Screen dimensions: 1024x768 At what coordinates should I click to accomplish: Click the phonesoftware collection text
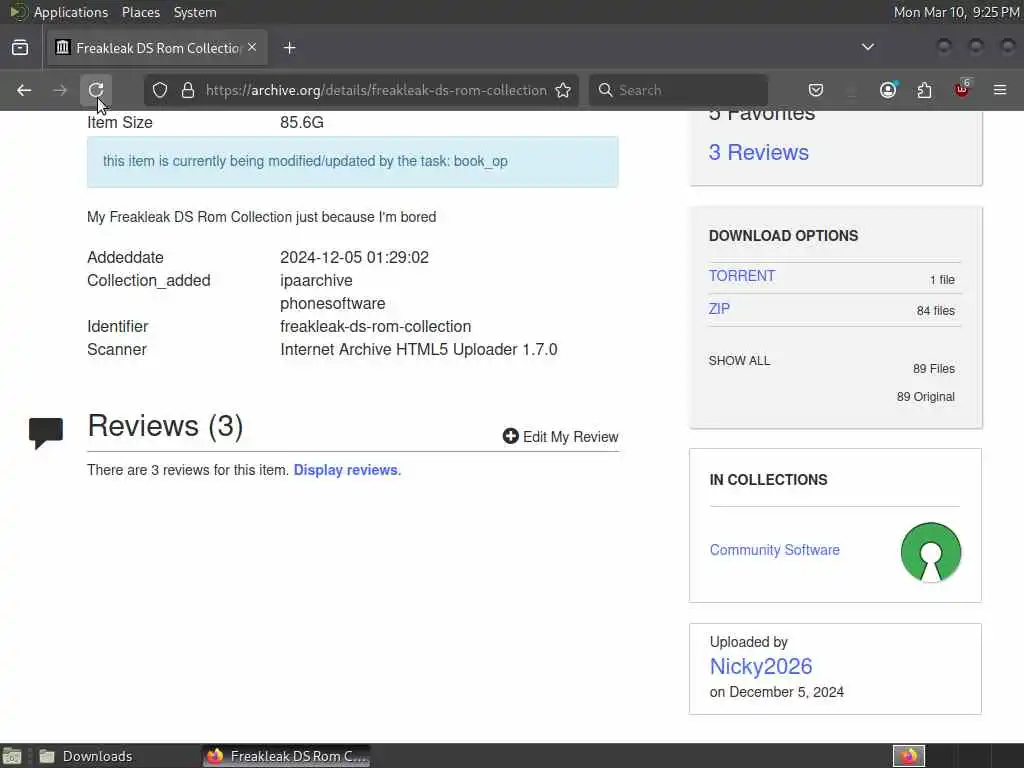[x=332, y=304]
